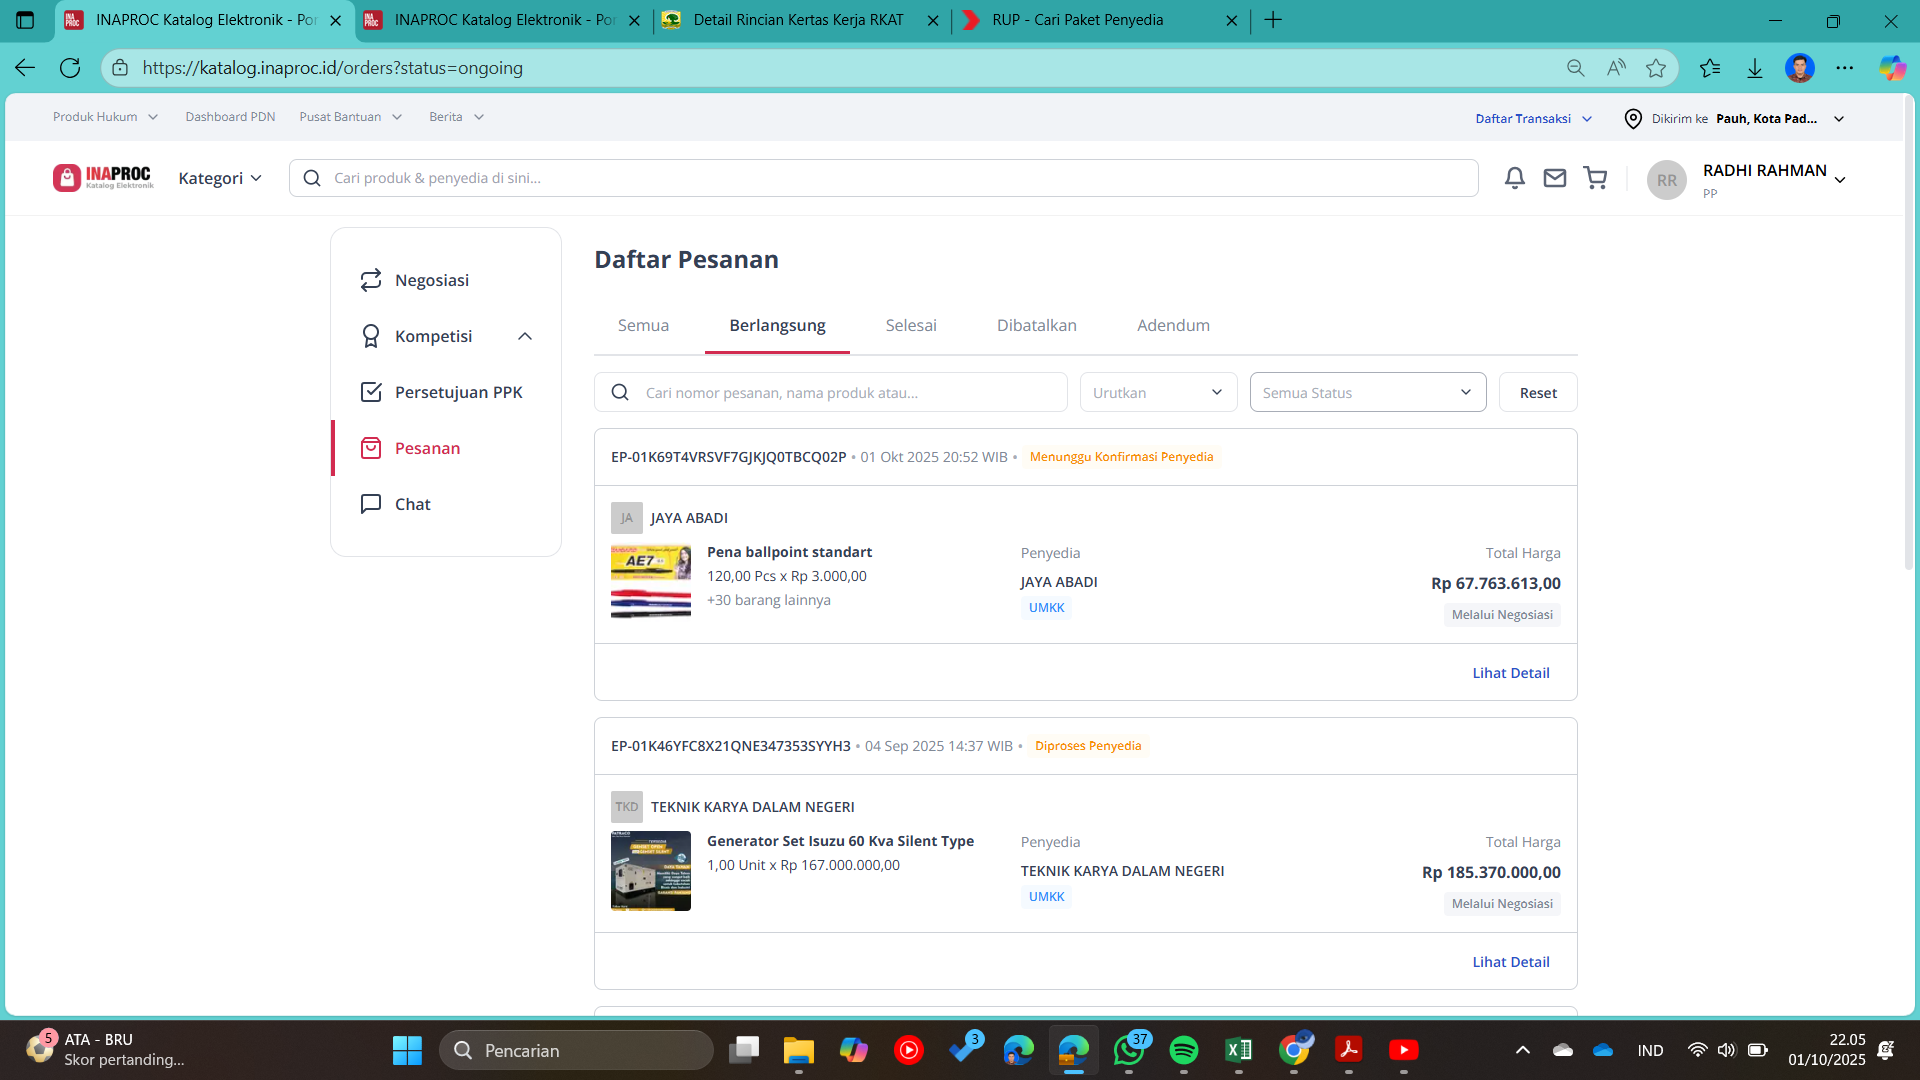Switch to the Dibatalkan tab
1920x1080 pixels.
pos(1036,325)
